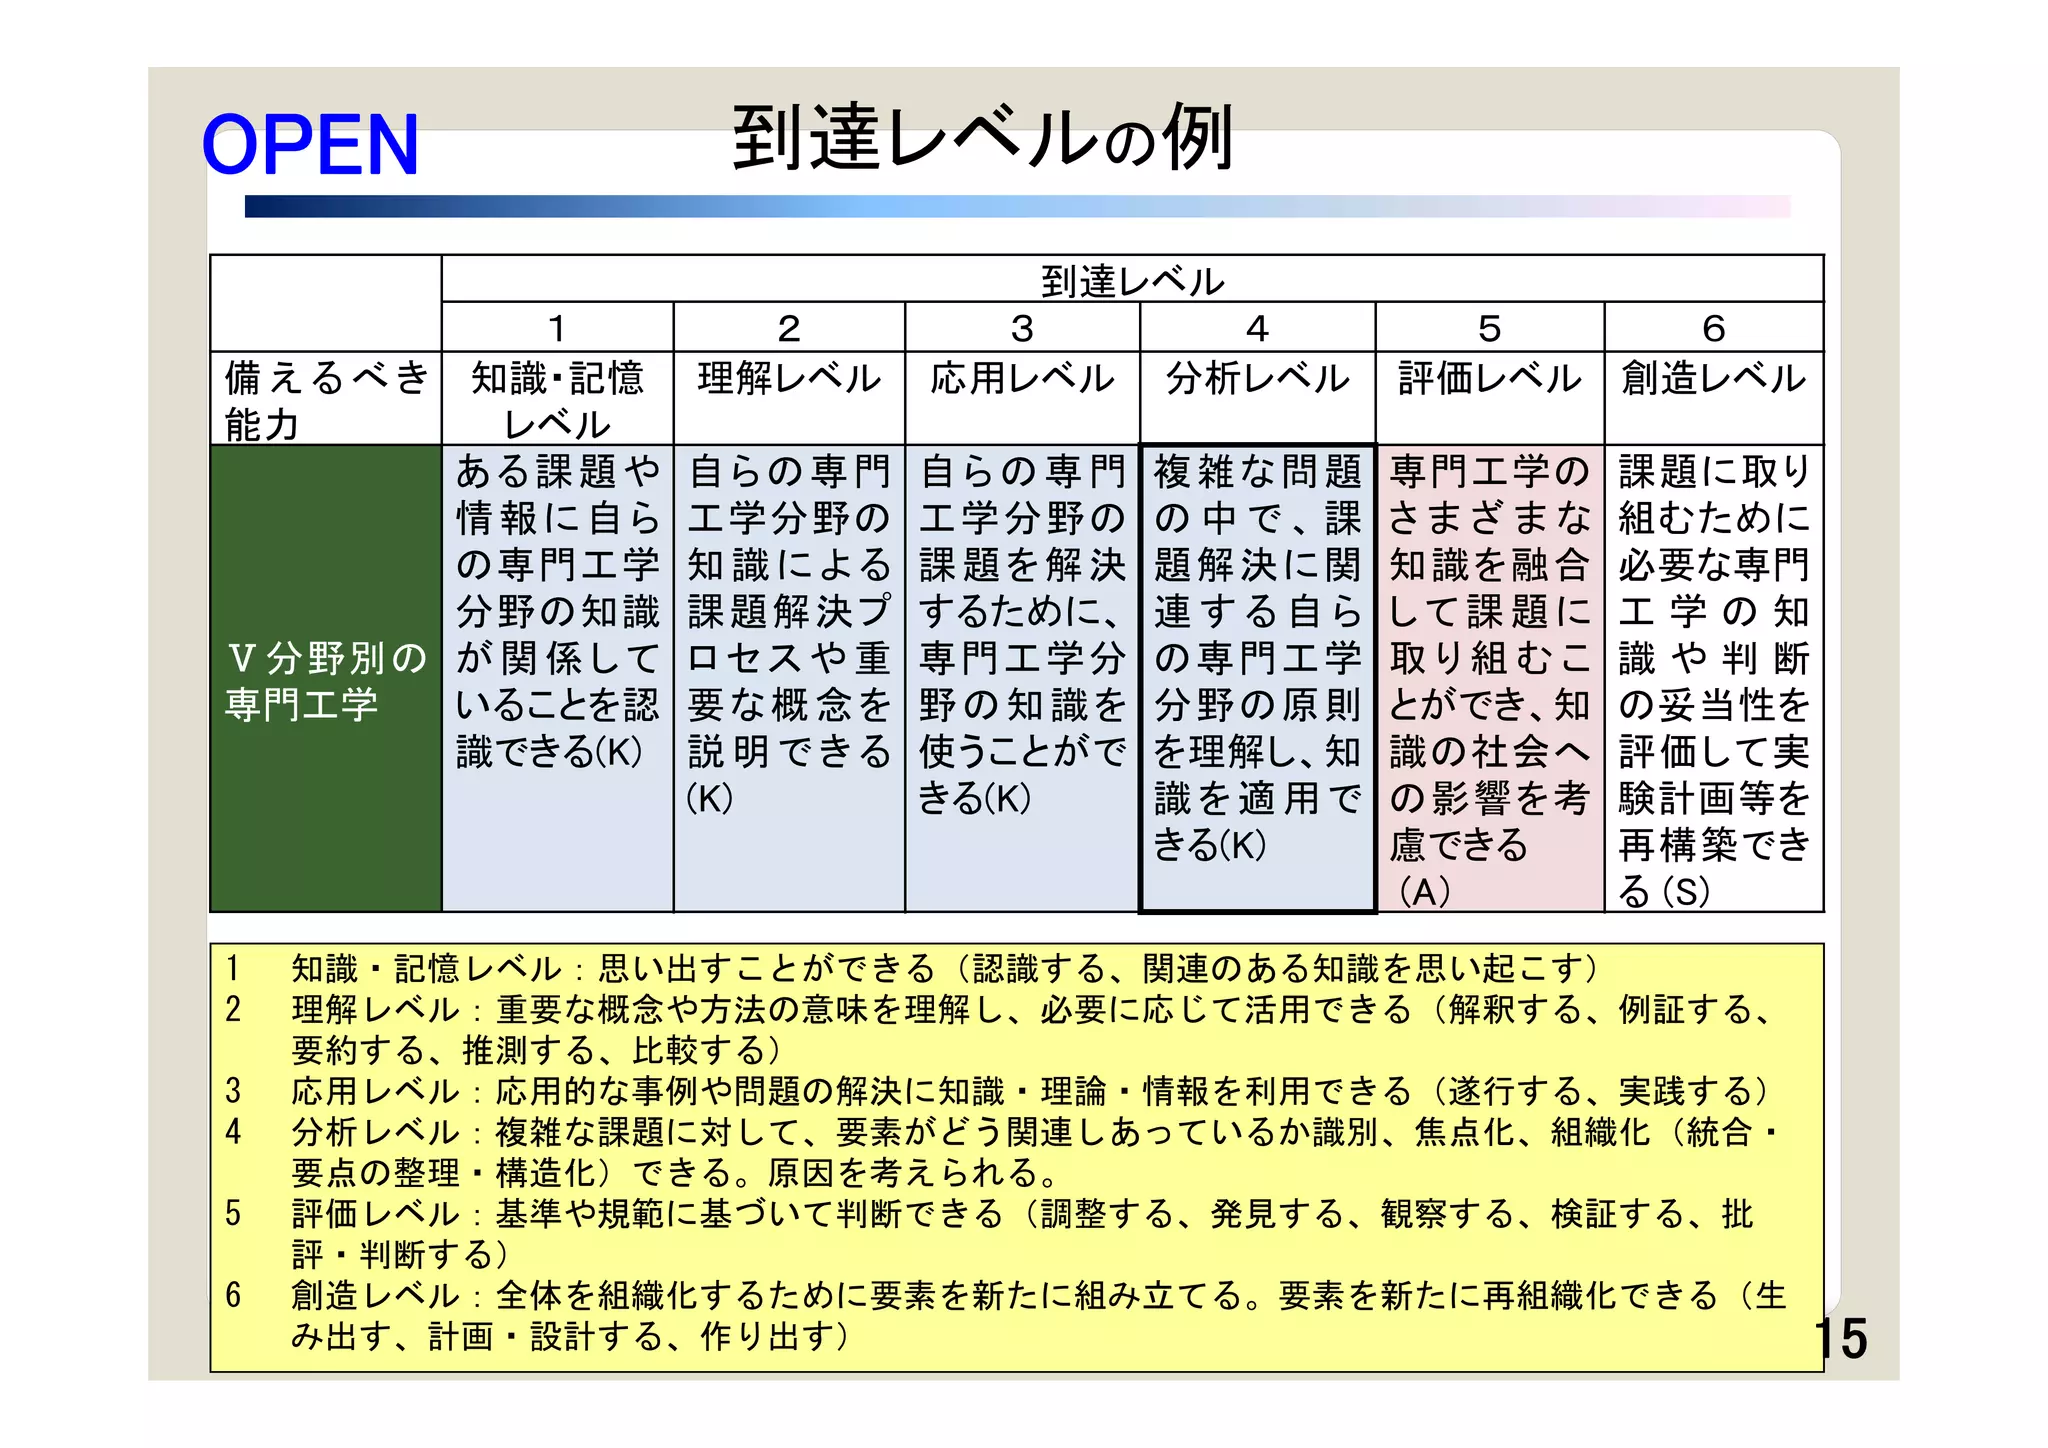Image resolution: width=2048 pixels, height=1448 pixels.
Task: Click the 到達レベル table header
Action: pos(1132,279)
